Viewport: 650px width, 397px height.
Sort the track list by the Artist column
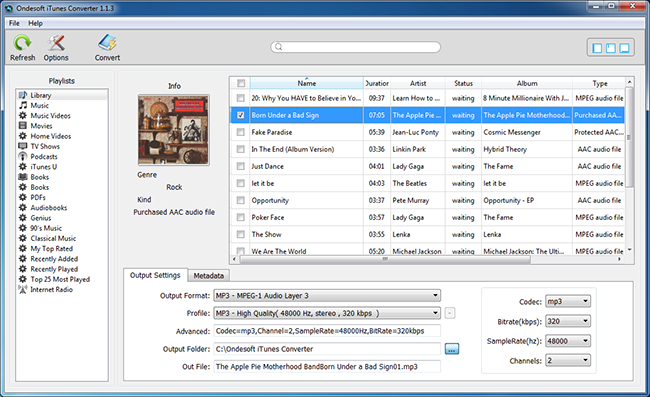pyautogui.click(x=418, y=83)
